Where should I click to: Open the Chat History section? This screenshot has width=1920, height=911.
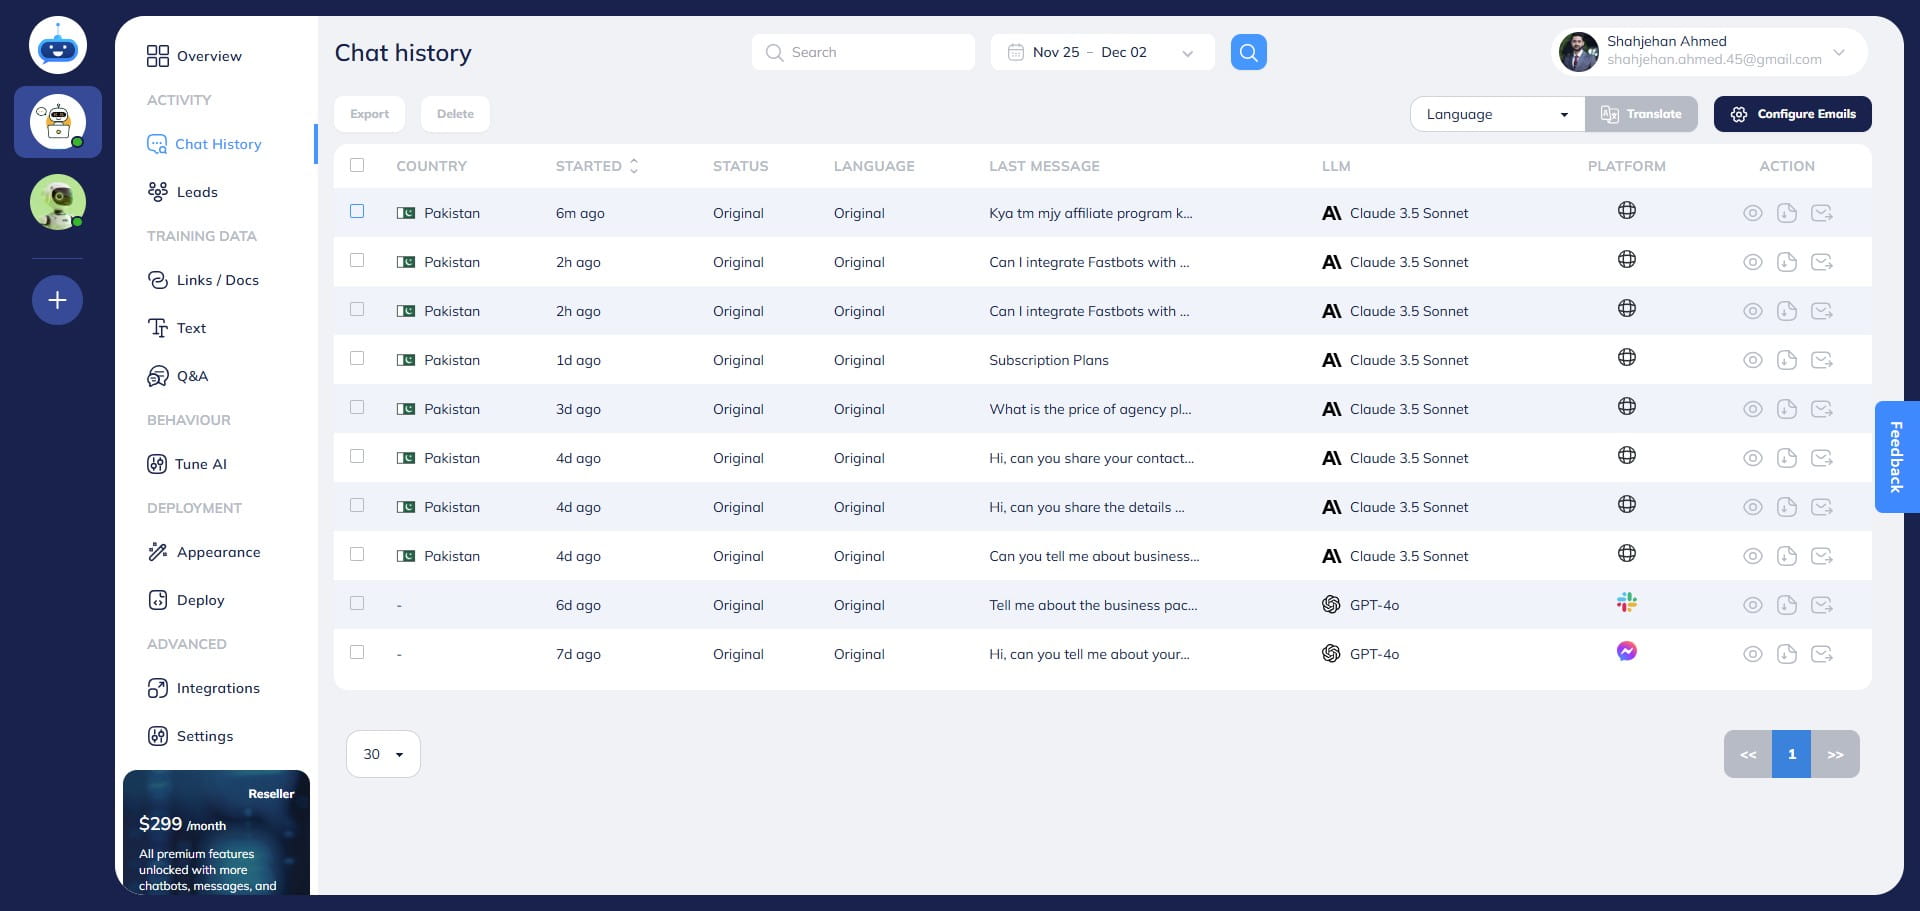click(218, 144)
